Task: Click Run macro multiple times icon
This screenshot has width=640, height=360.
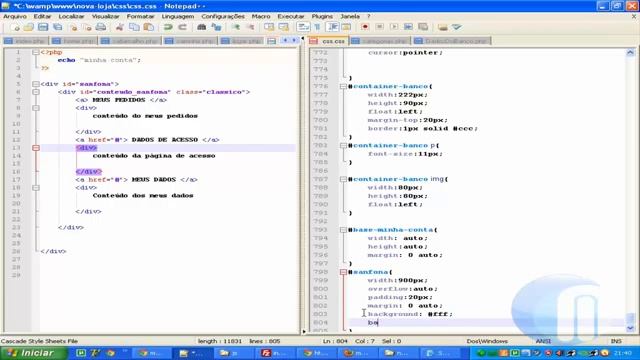Action: [x=409, y=27]
